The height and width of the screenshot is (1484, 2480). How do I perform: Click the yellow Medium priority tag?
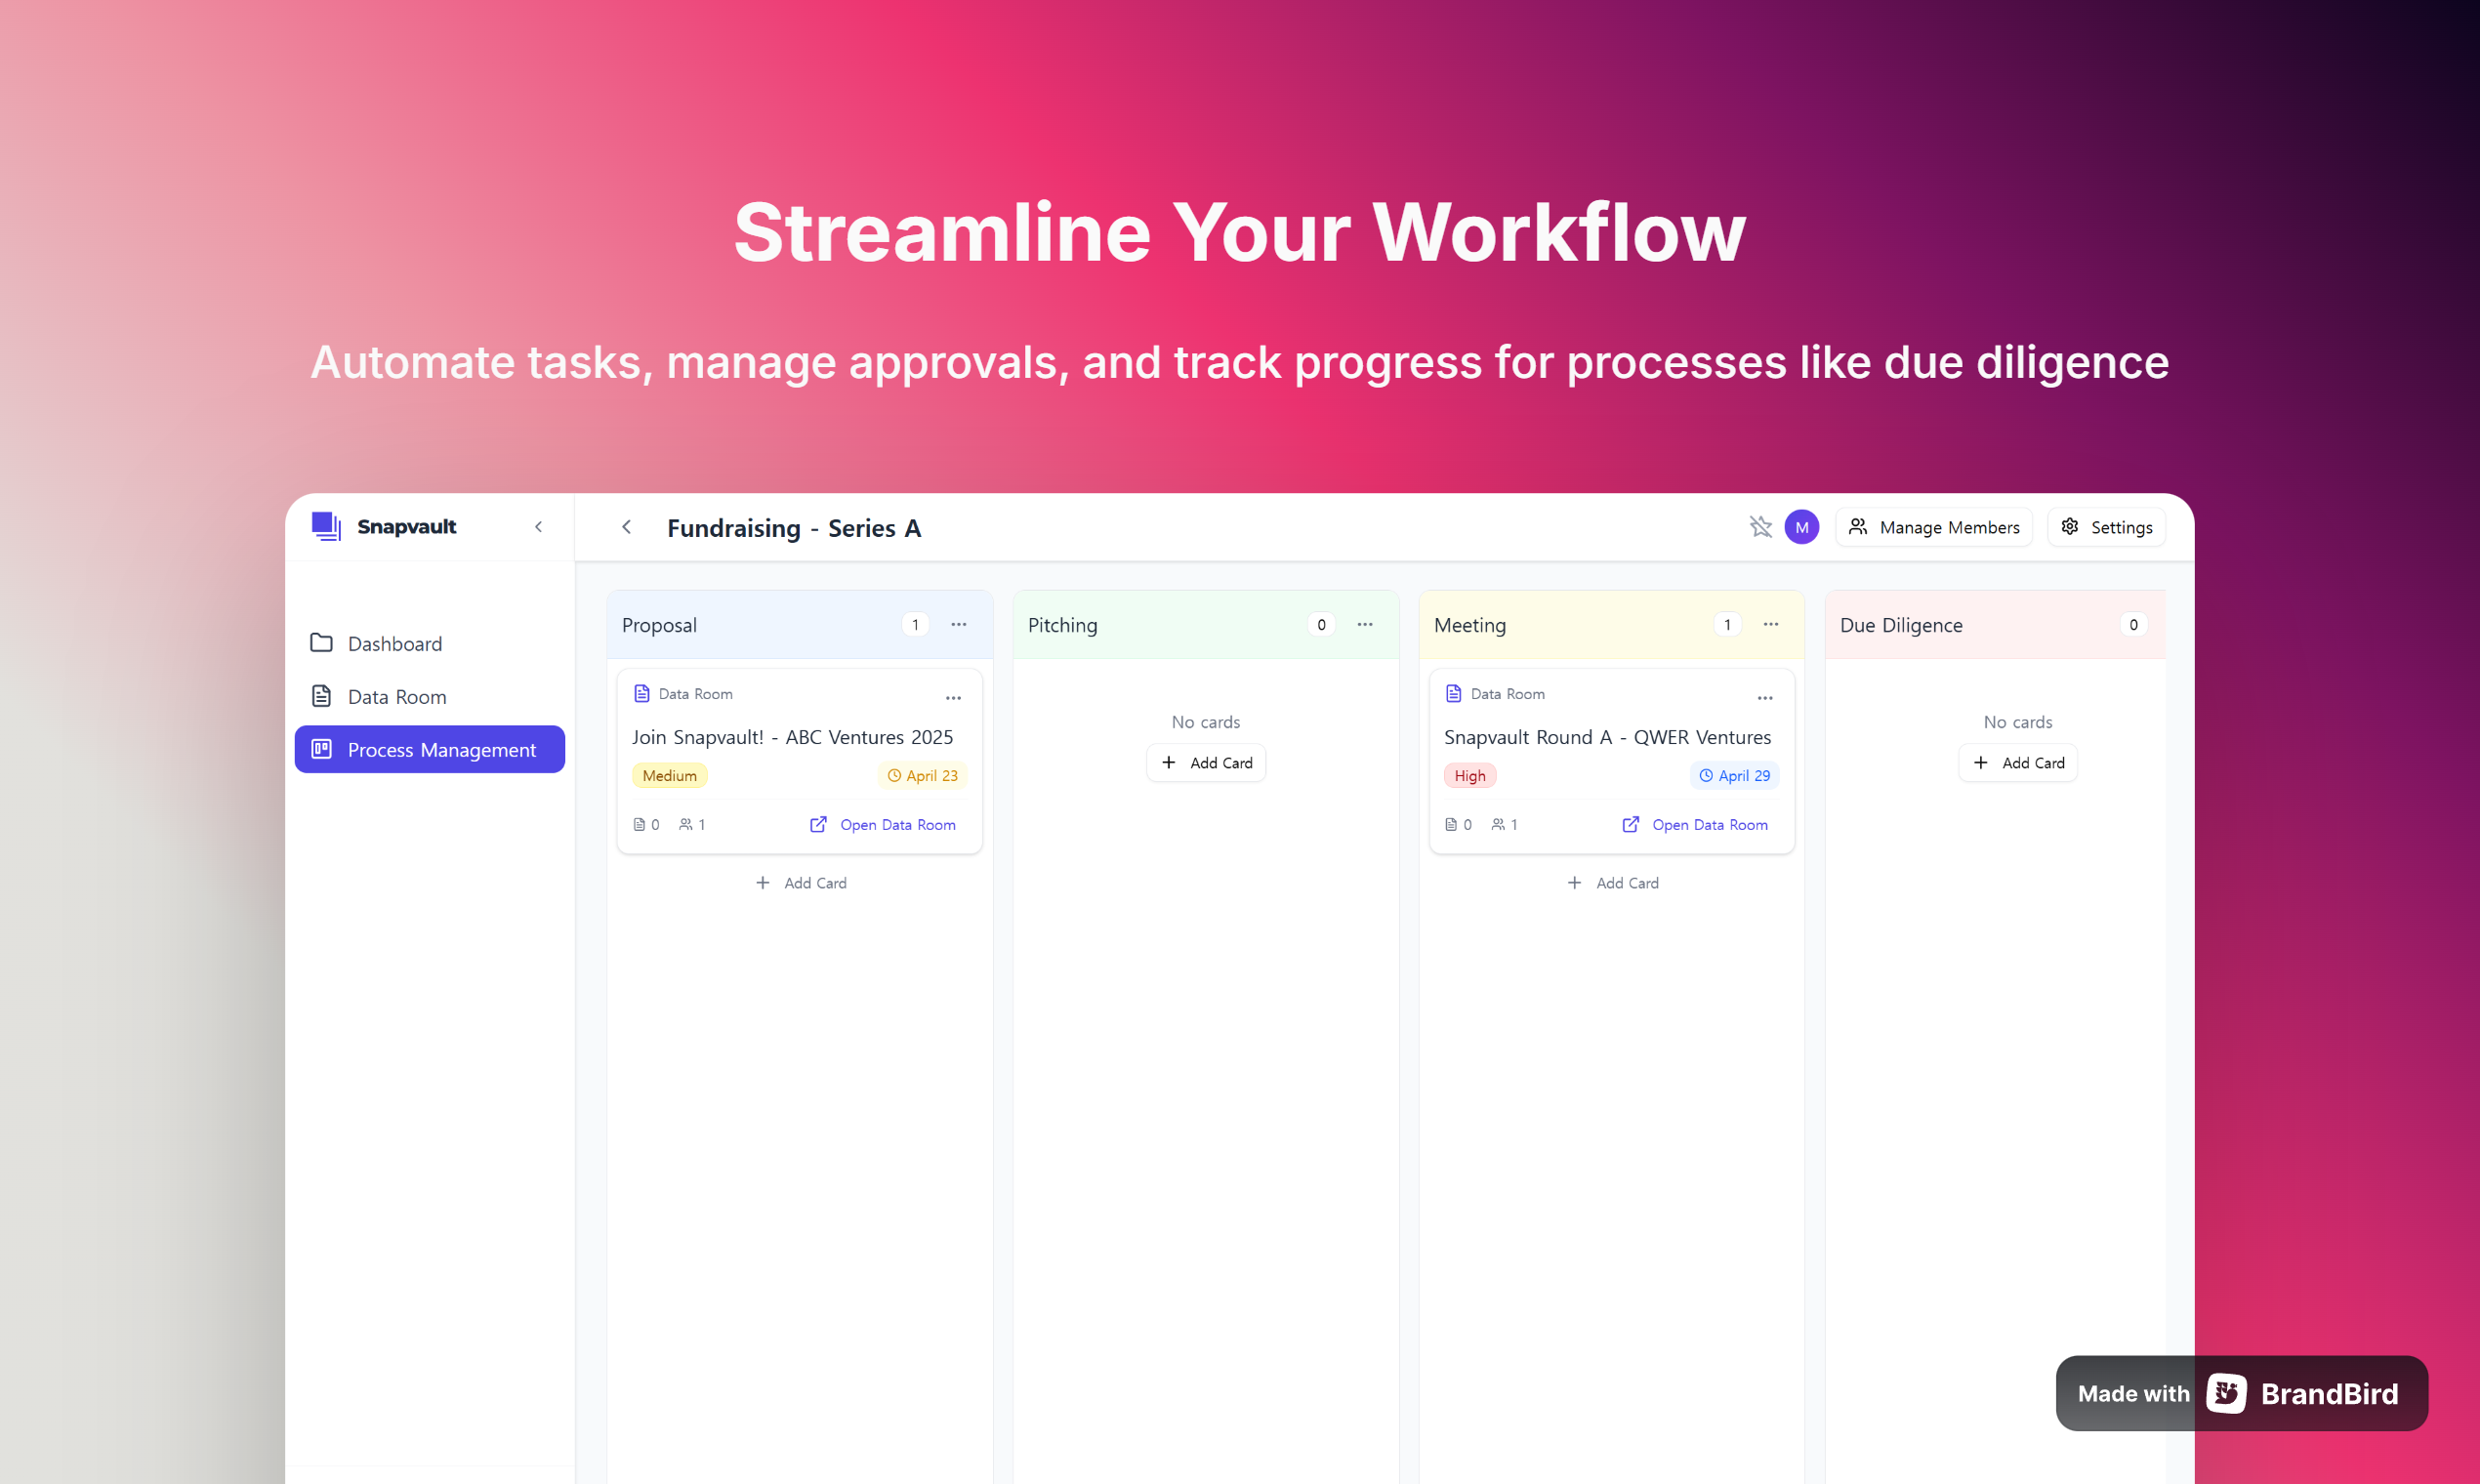[669, 775]
